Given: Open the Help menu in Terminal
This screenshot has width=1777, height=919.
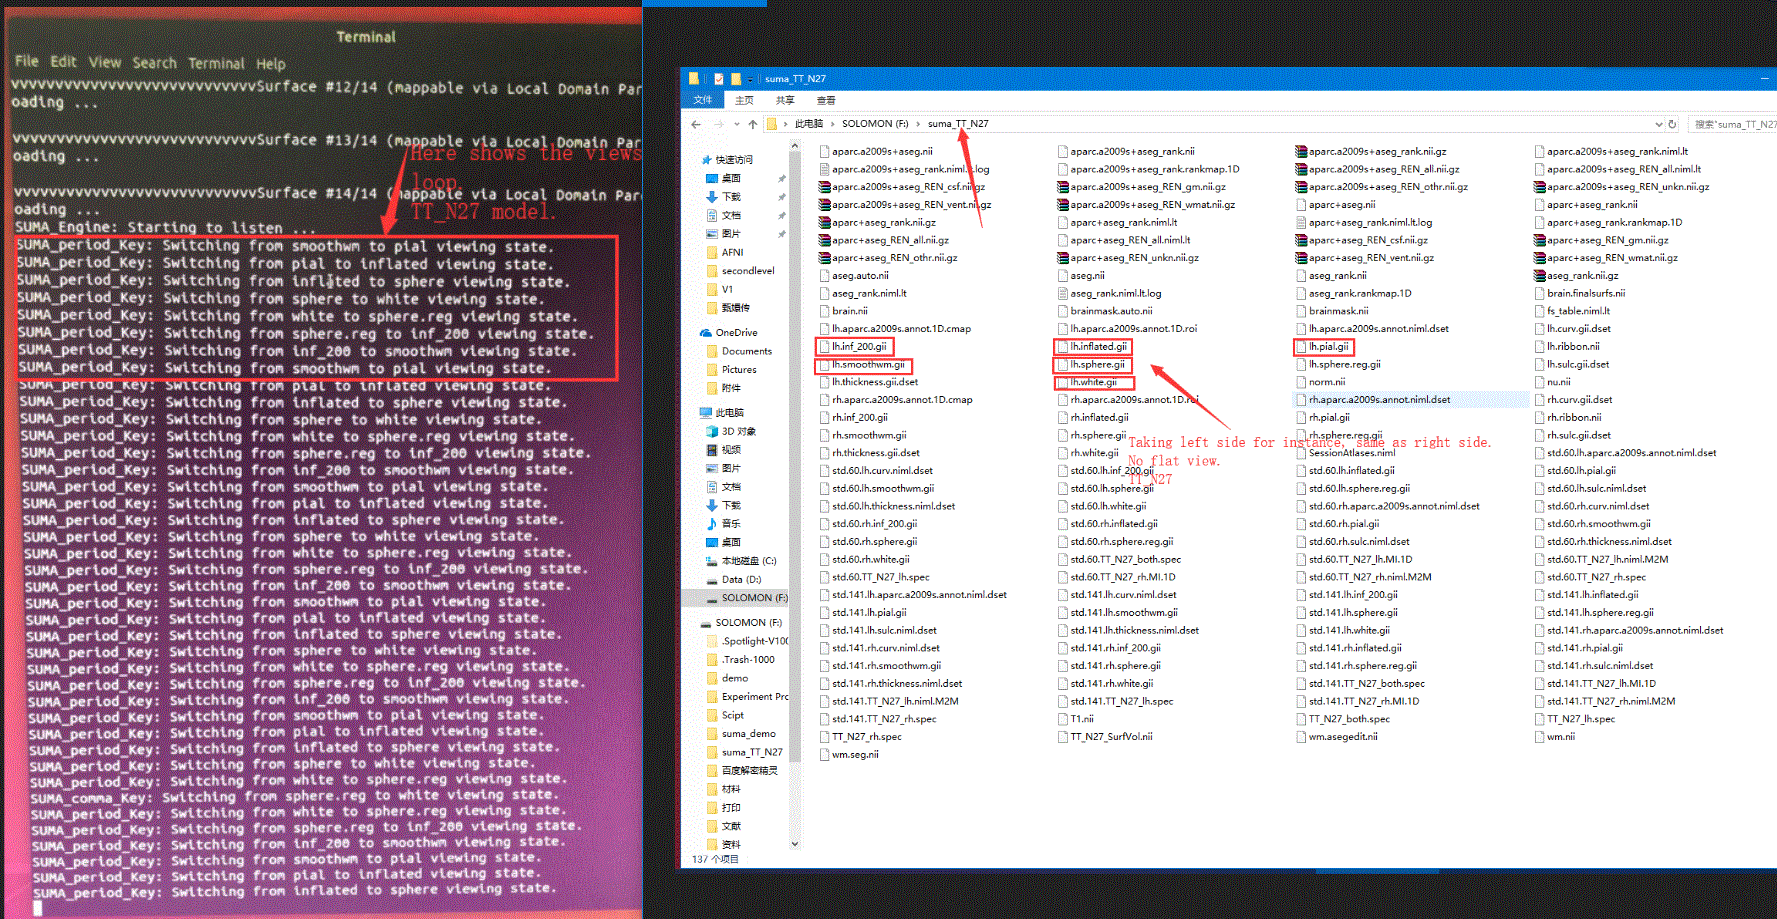Looking at the screenshot, I should (x=270, y=64).
